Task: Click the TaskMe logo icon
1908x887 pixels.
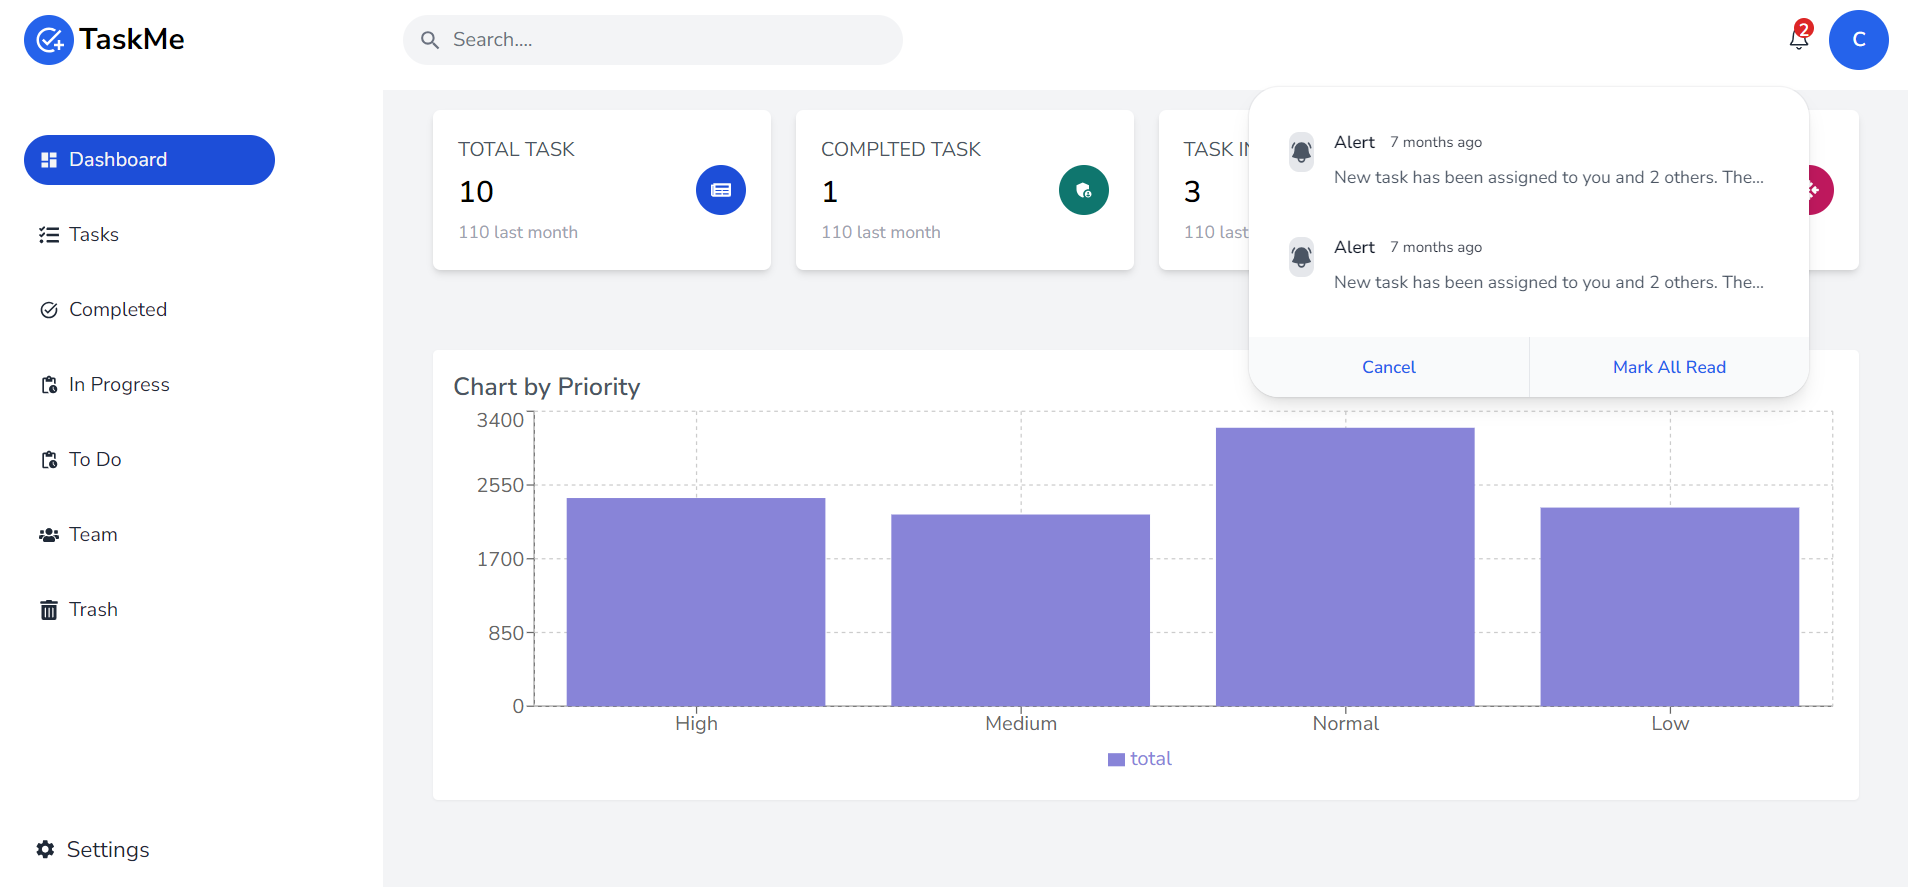Action: [x=49, y=40]
